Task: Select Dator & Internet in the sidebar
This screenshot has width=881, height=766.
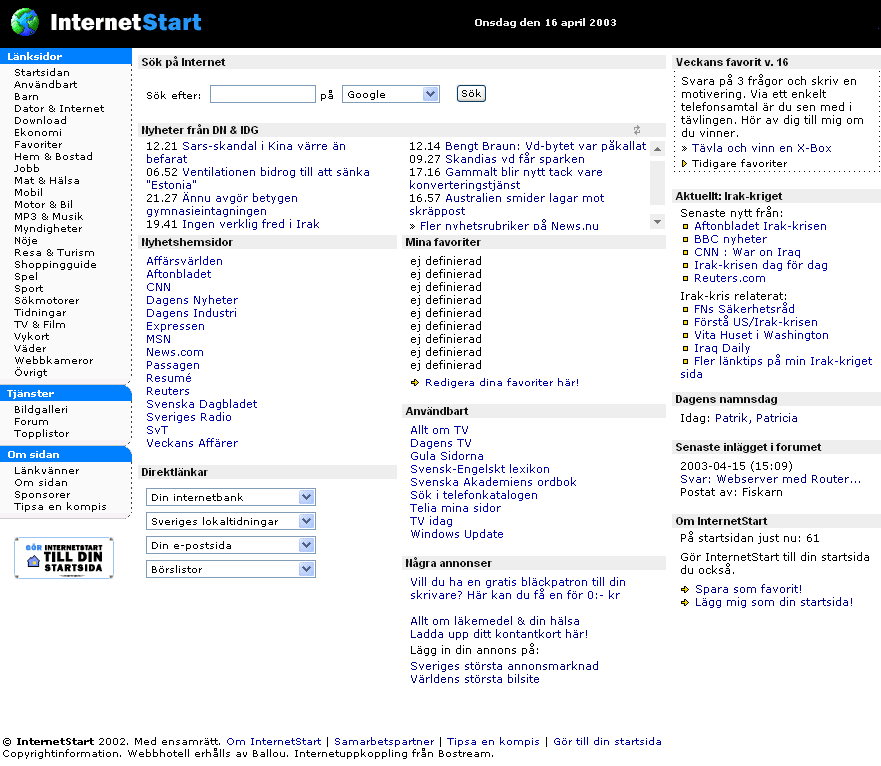Action: tap(59, 108)
